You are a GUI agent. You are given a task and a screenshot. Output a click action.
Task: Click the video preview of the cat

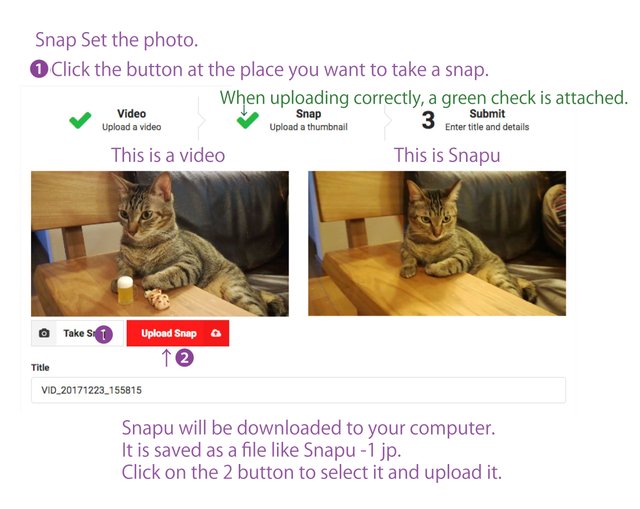click(160, 244)
